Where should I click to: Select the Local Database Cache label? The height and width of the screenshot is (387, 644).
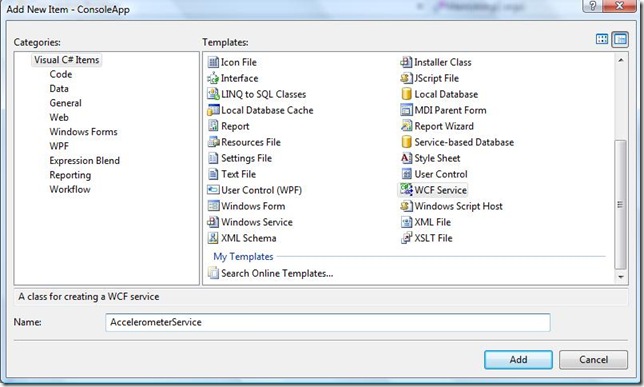click(267, 111)
